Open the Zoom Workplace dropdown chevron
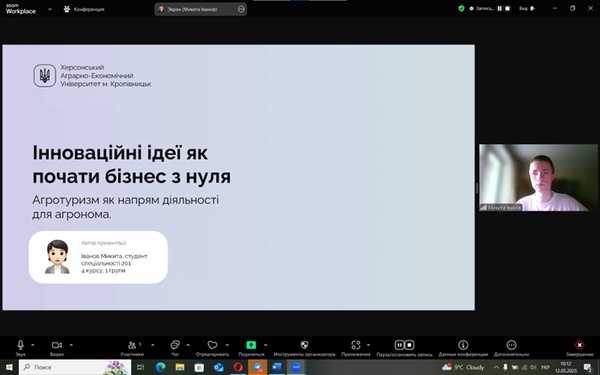The width and height of the screenshot is (600, 375). point(50,9)
